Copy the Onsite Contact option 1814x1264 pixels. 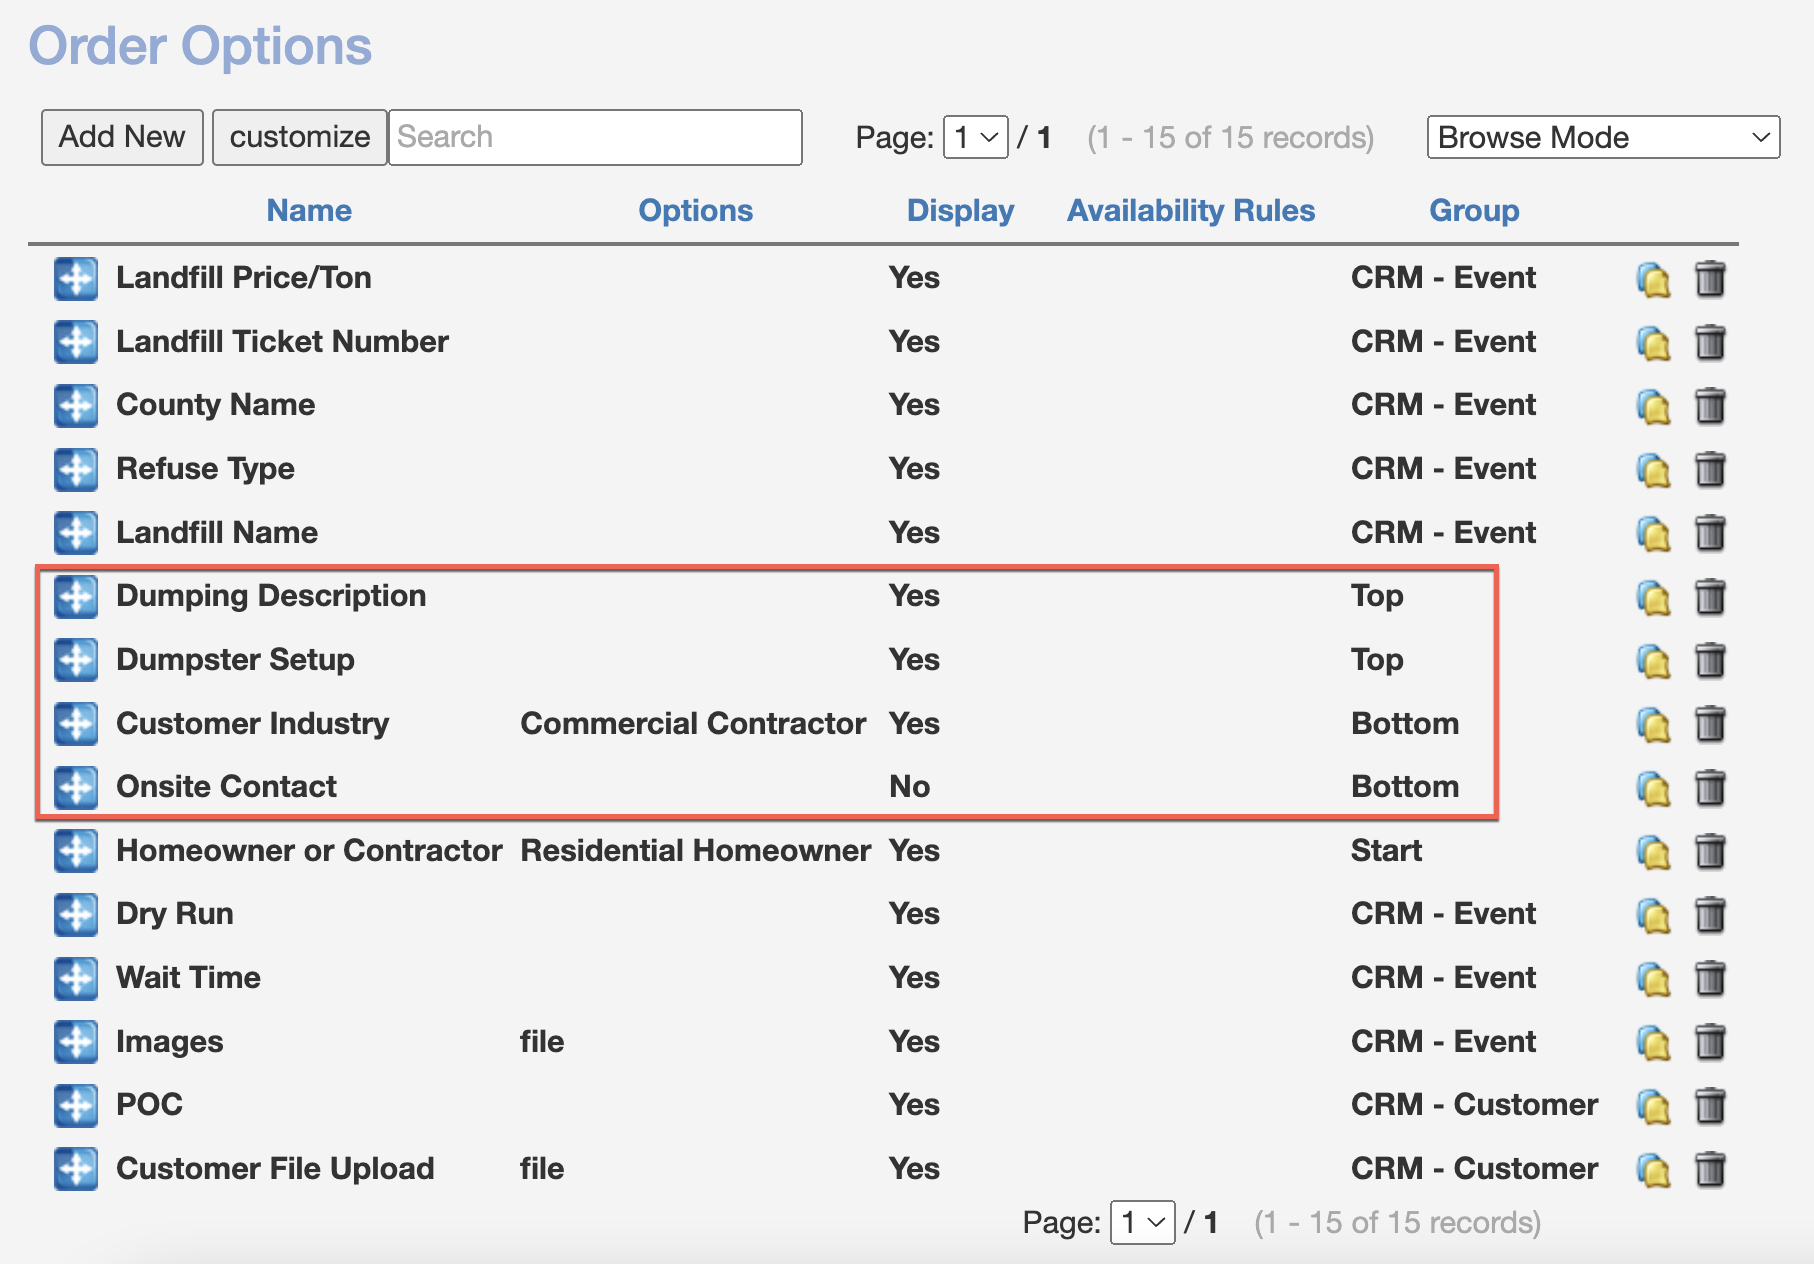(1653, 788)
